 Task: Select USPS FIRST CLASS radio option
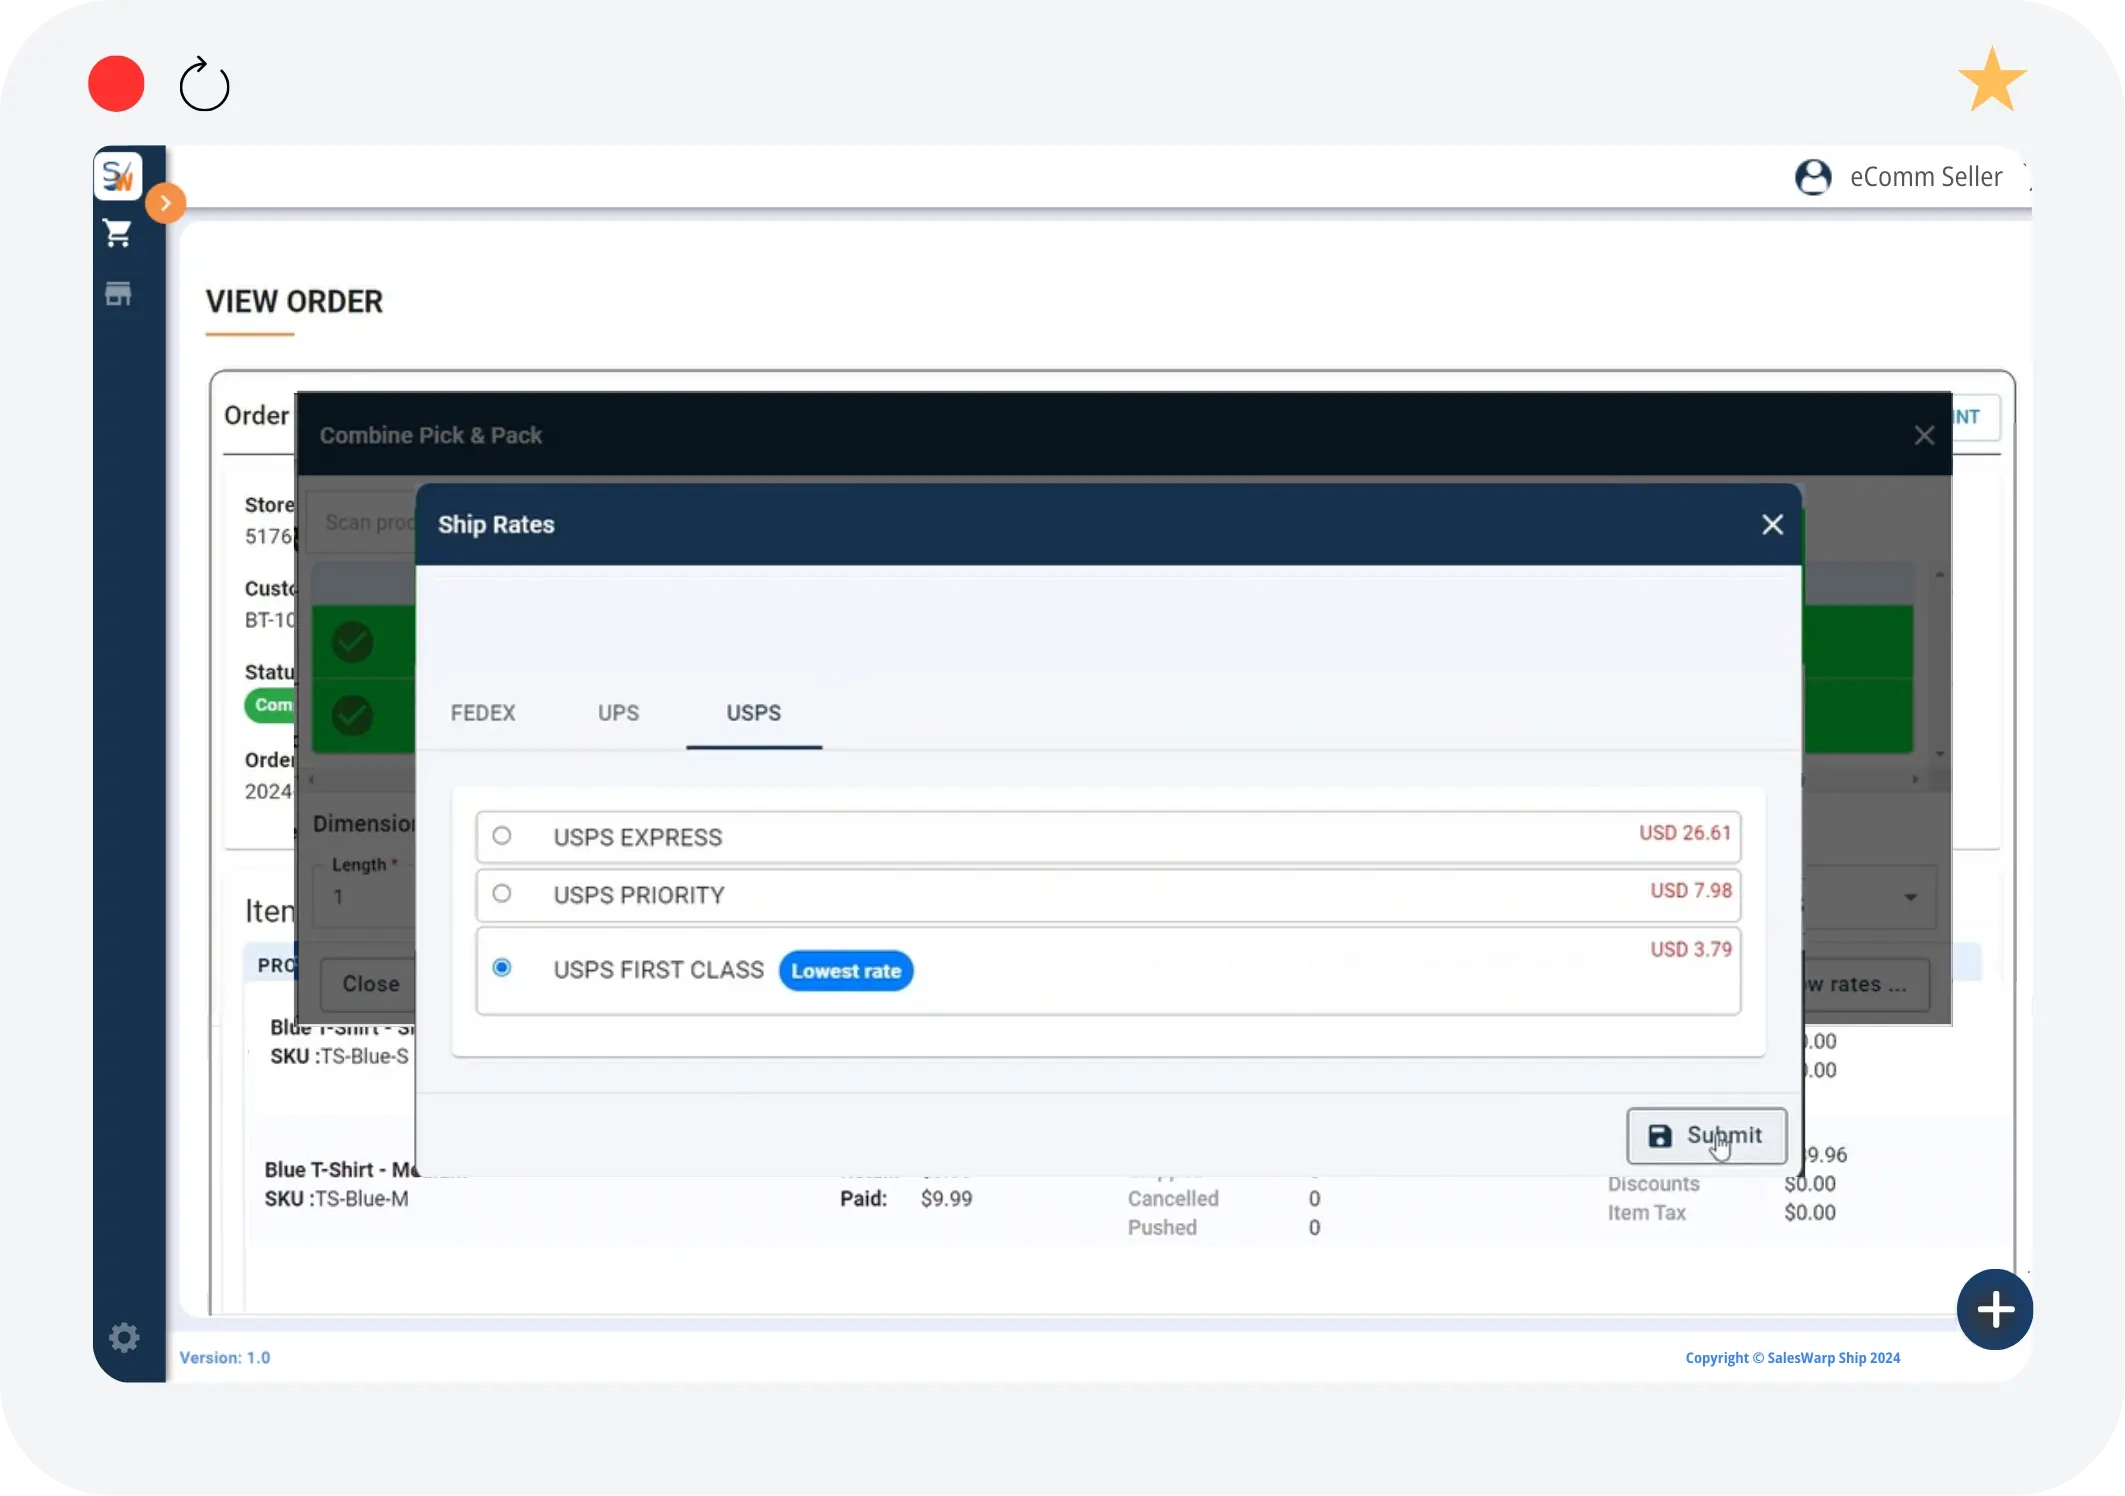tap(502, 967)
